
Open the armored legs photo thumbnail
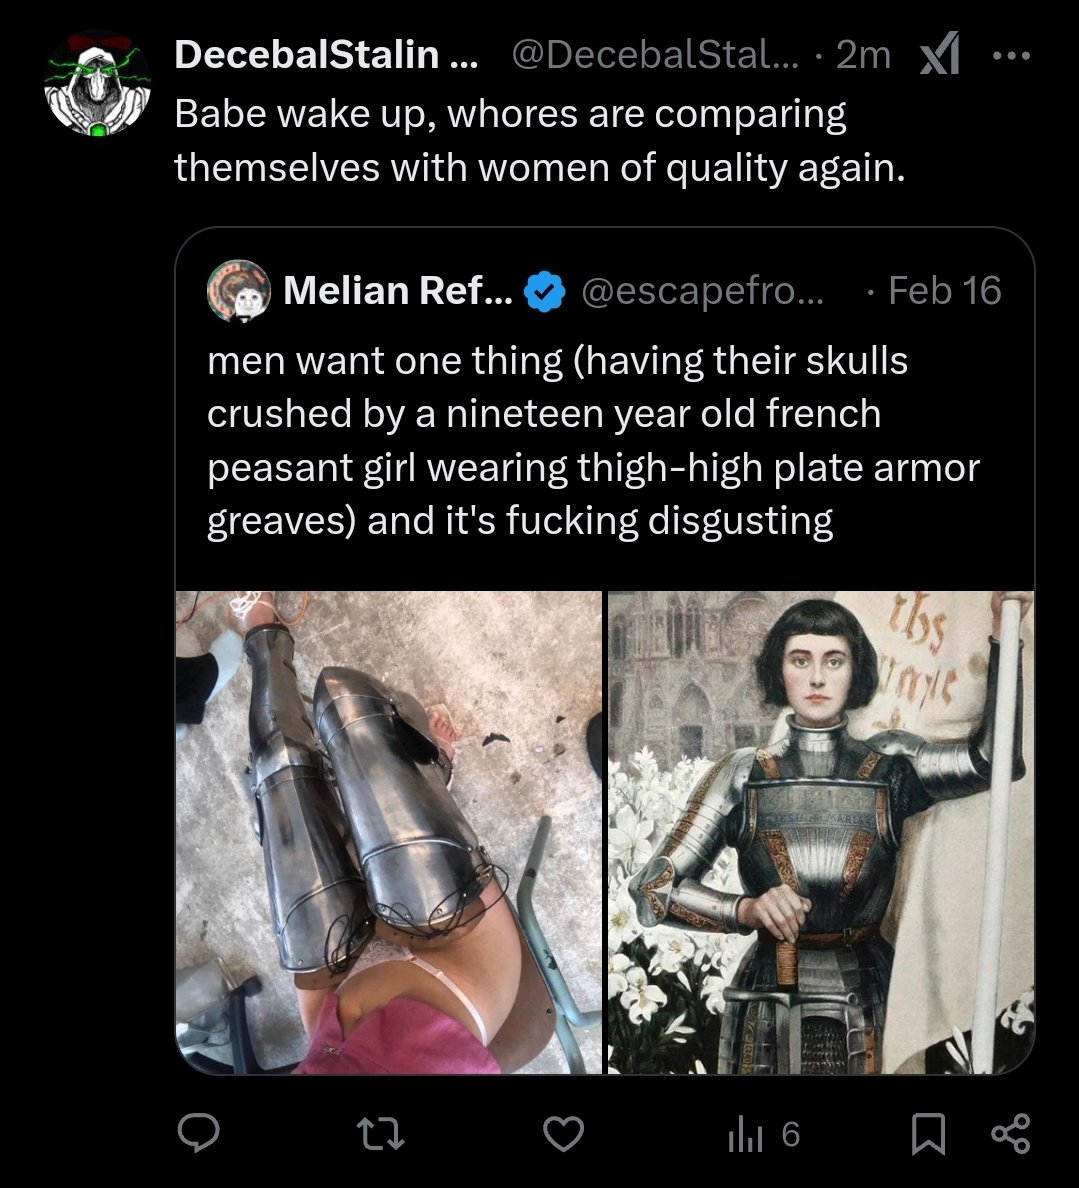coord(389,832)
